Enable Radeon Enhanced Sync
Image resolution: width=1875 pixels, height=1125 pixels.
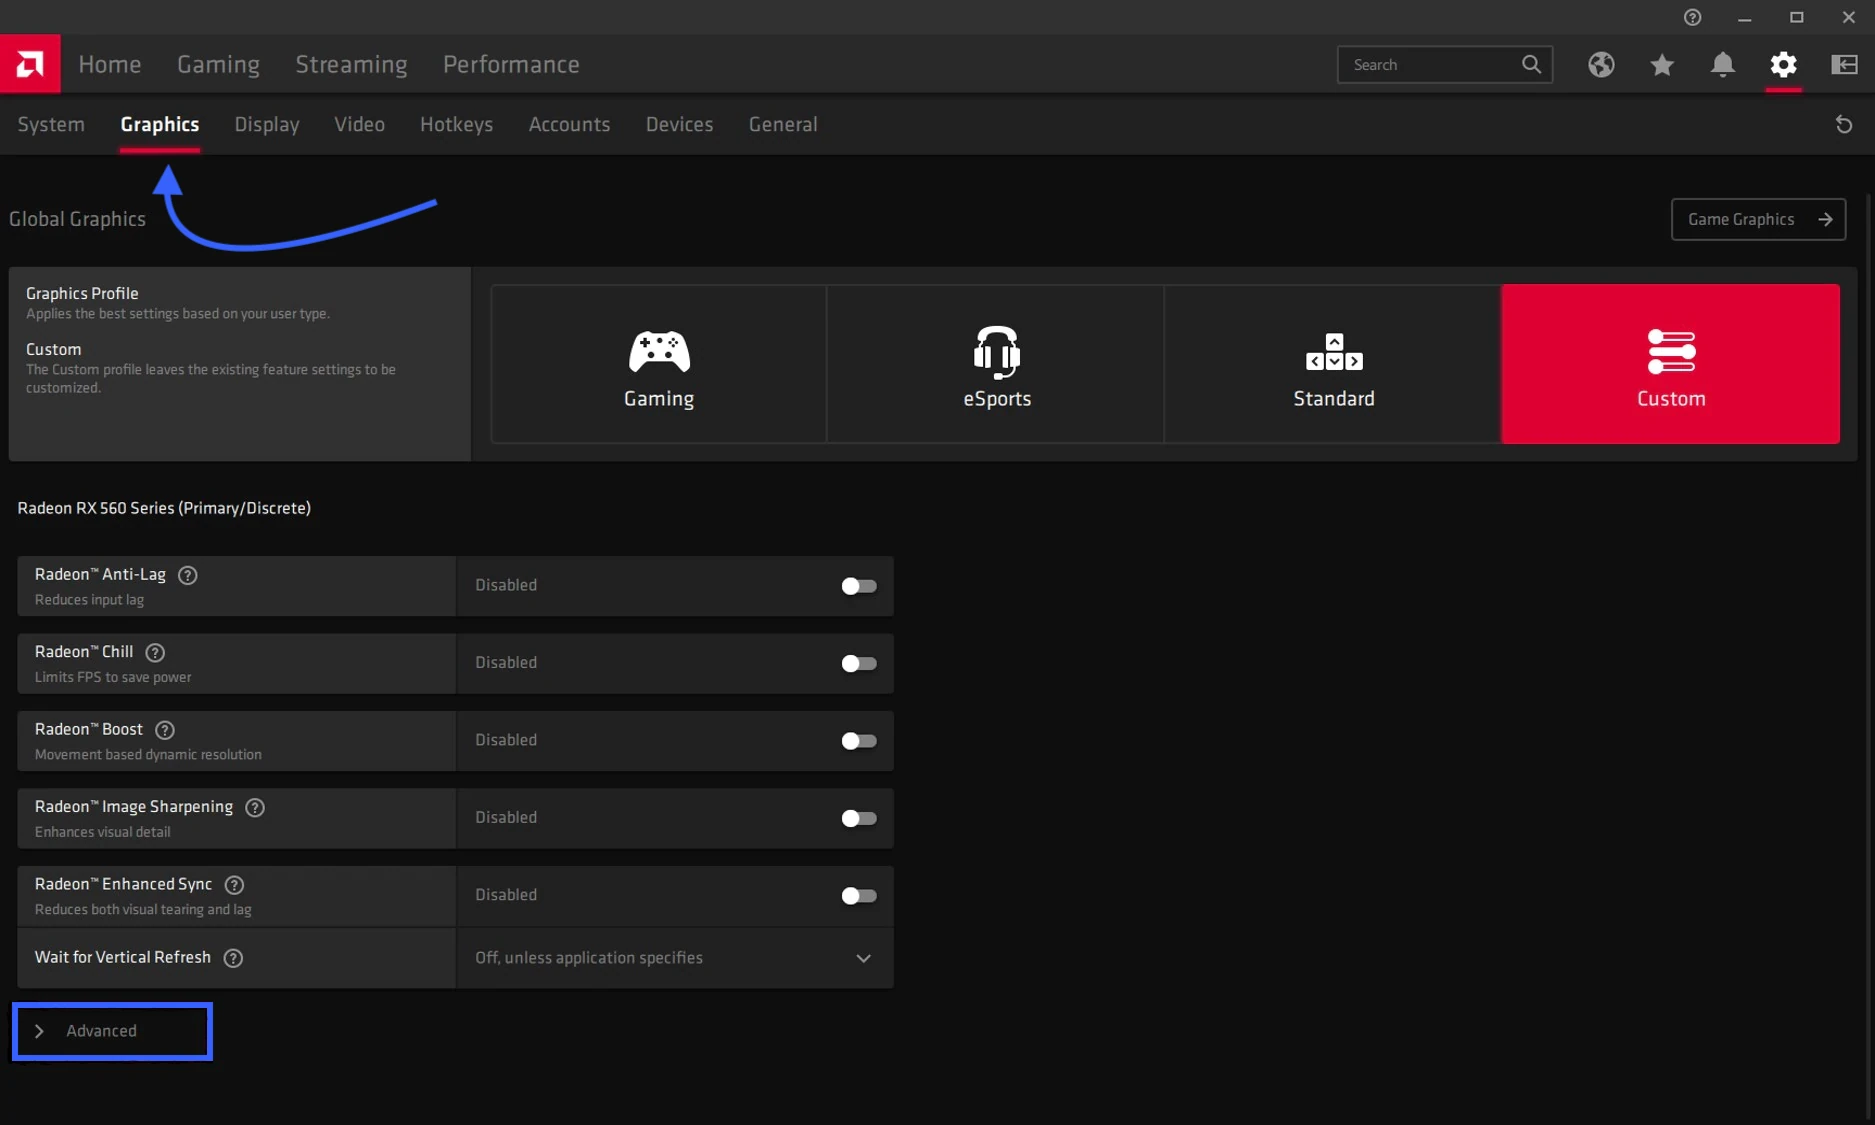(857, 896)
